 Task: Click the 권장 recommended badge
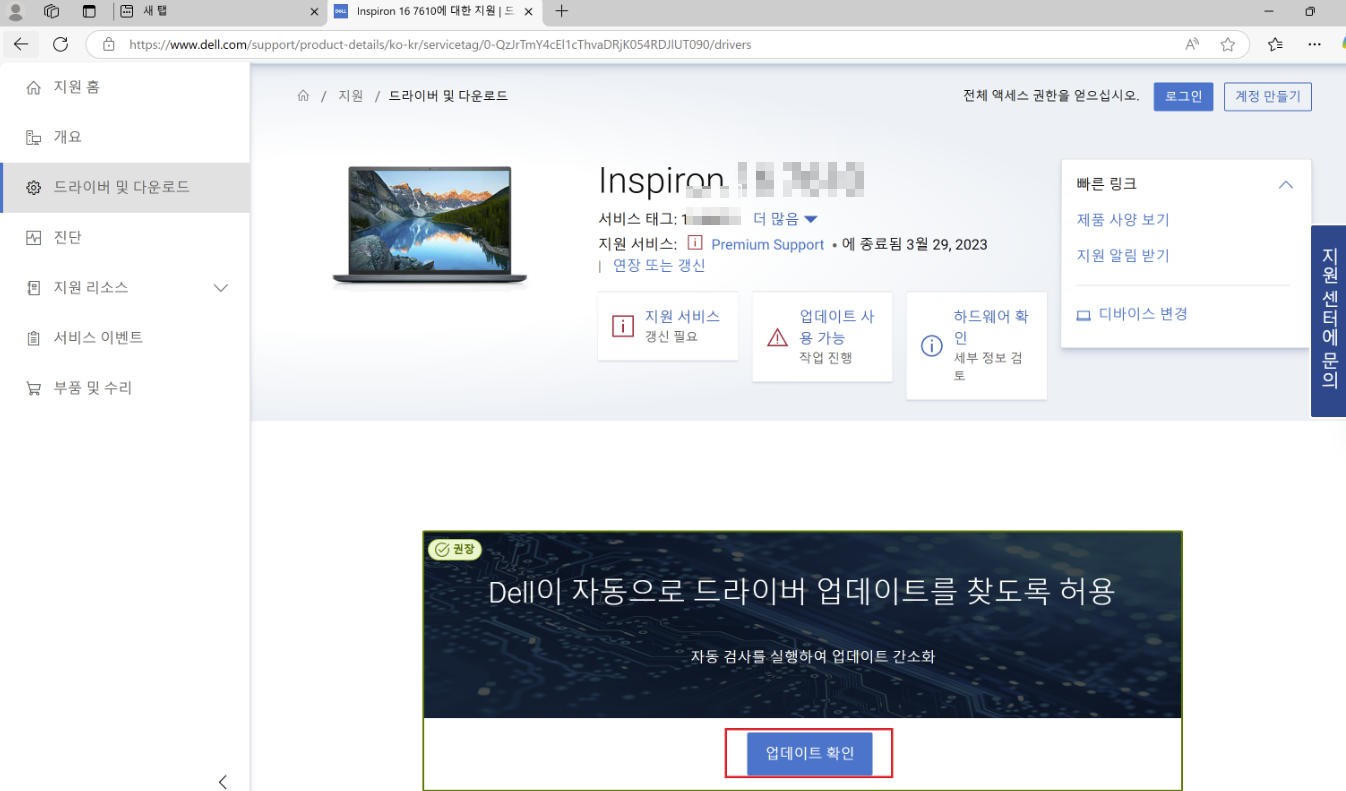coord(455,549)
